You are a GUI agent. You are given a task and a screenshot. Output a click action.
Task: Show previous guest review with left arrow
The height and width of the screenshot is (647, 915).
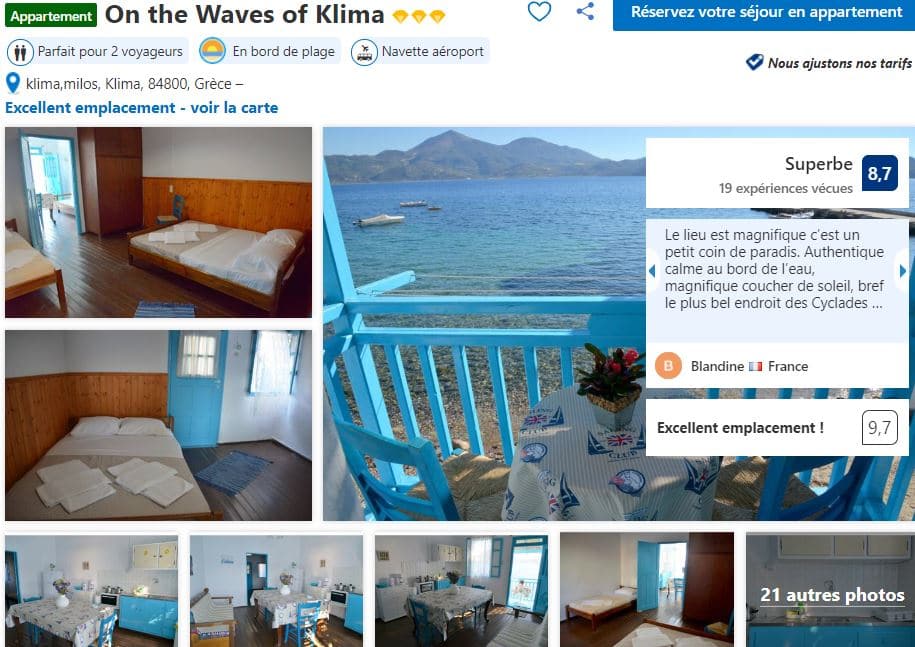coord(652,271)
